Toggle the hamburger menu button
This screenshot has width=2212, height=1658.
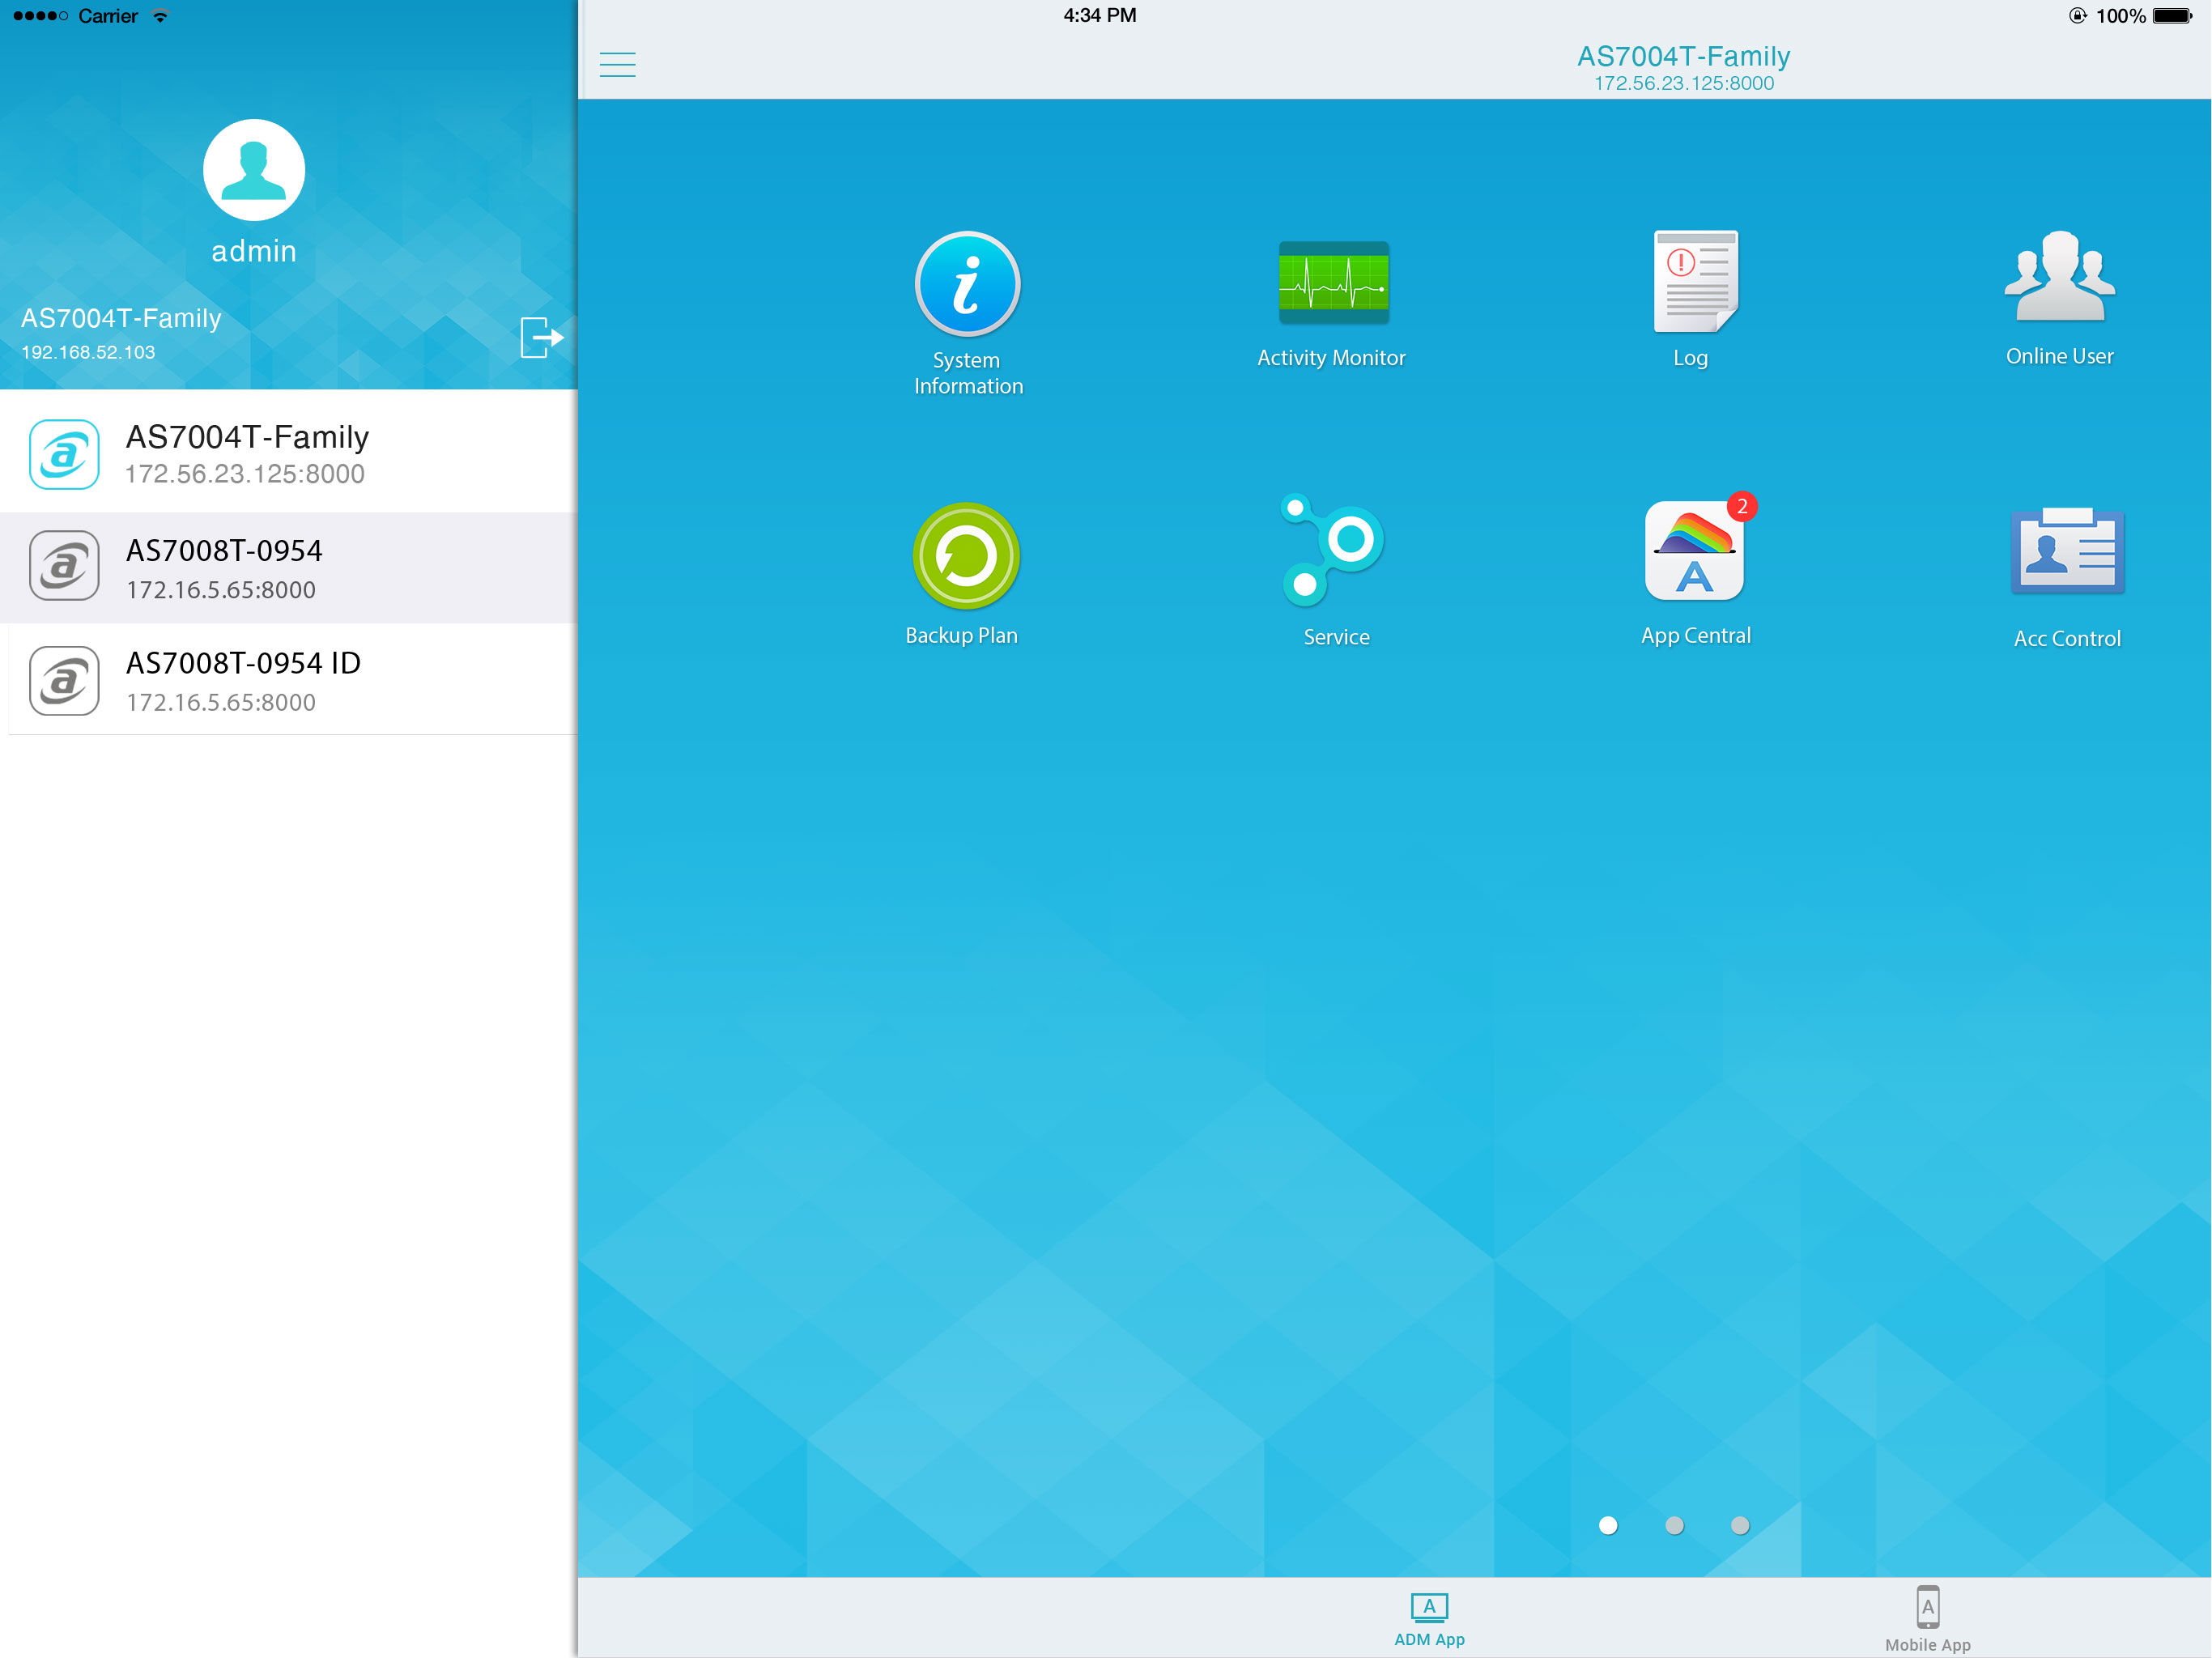(x=617, y=65)
